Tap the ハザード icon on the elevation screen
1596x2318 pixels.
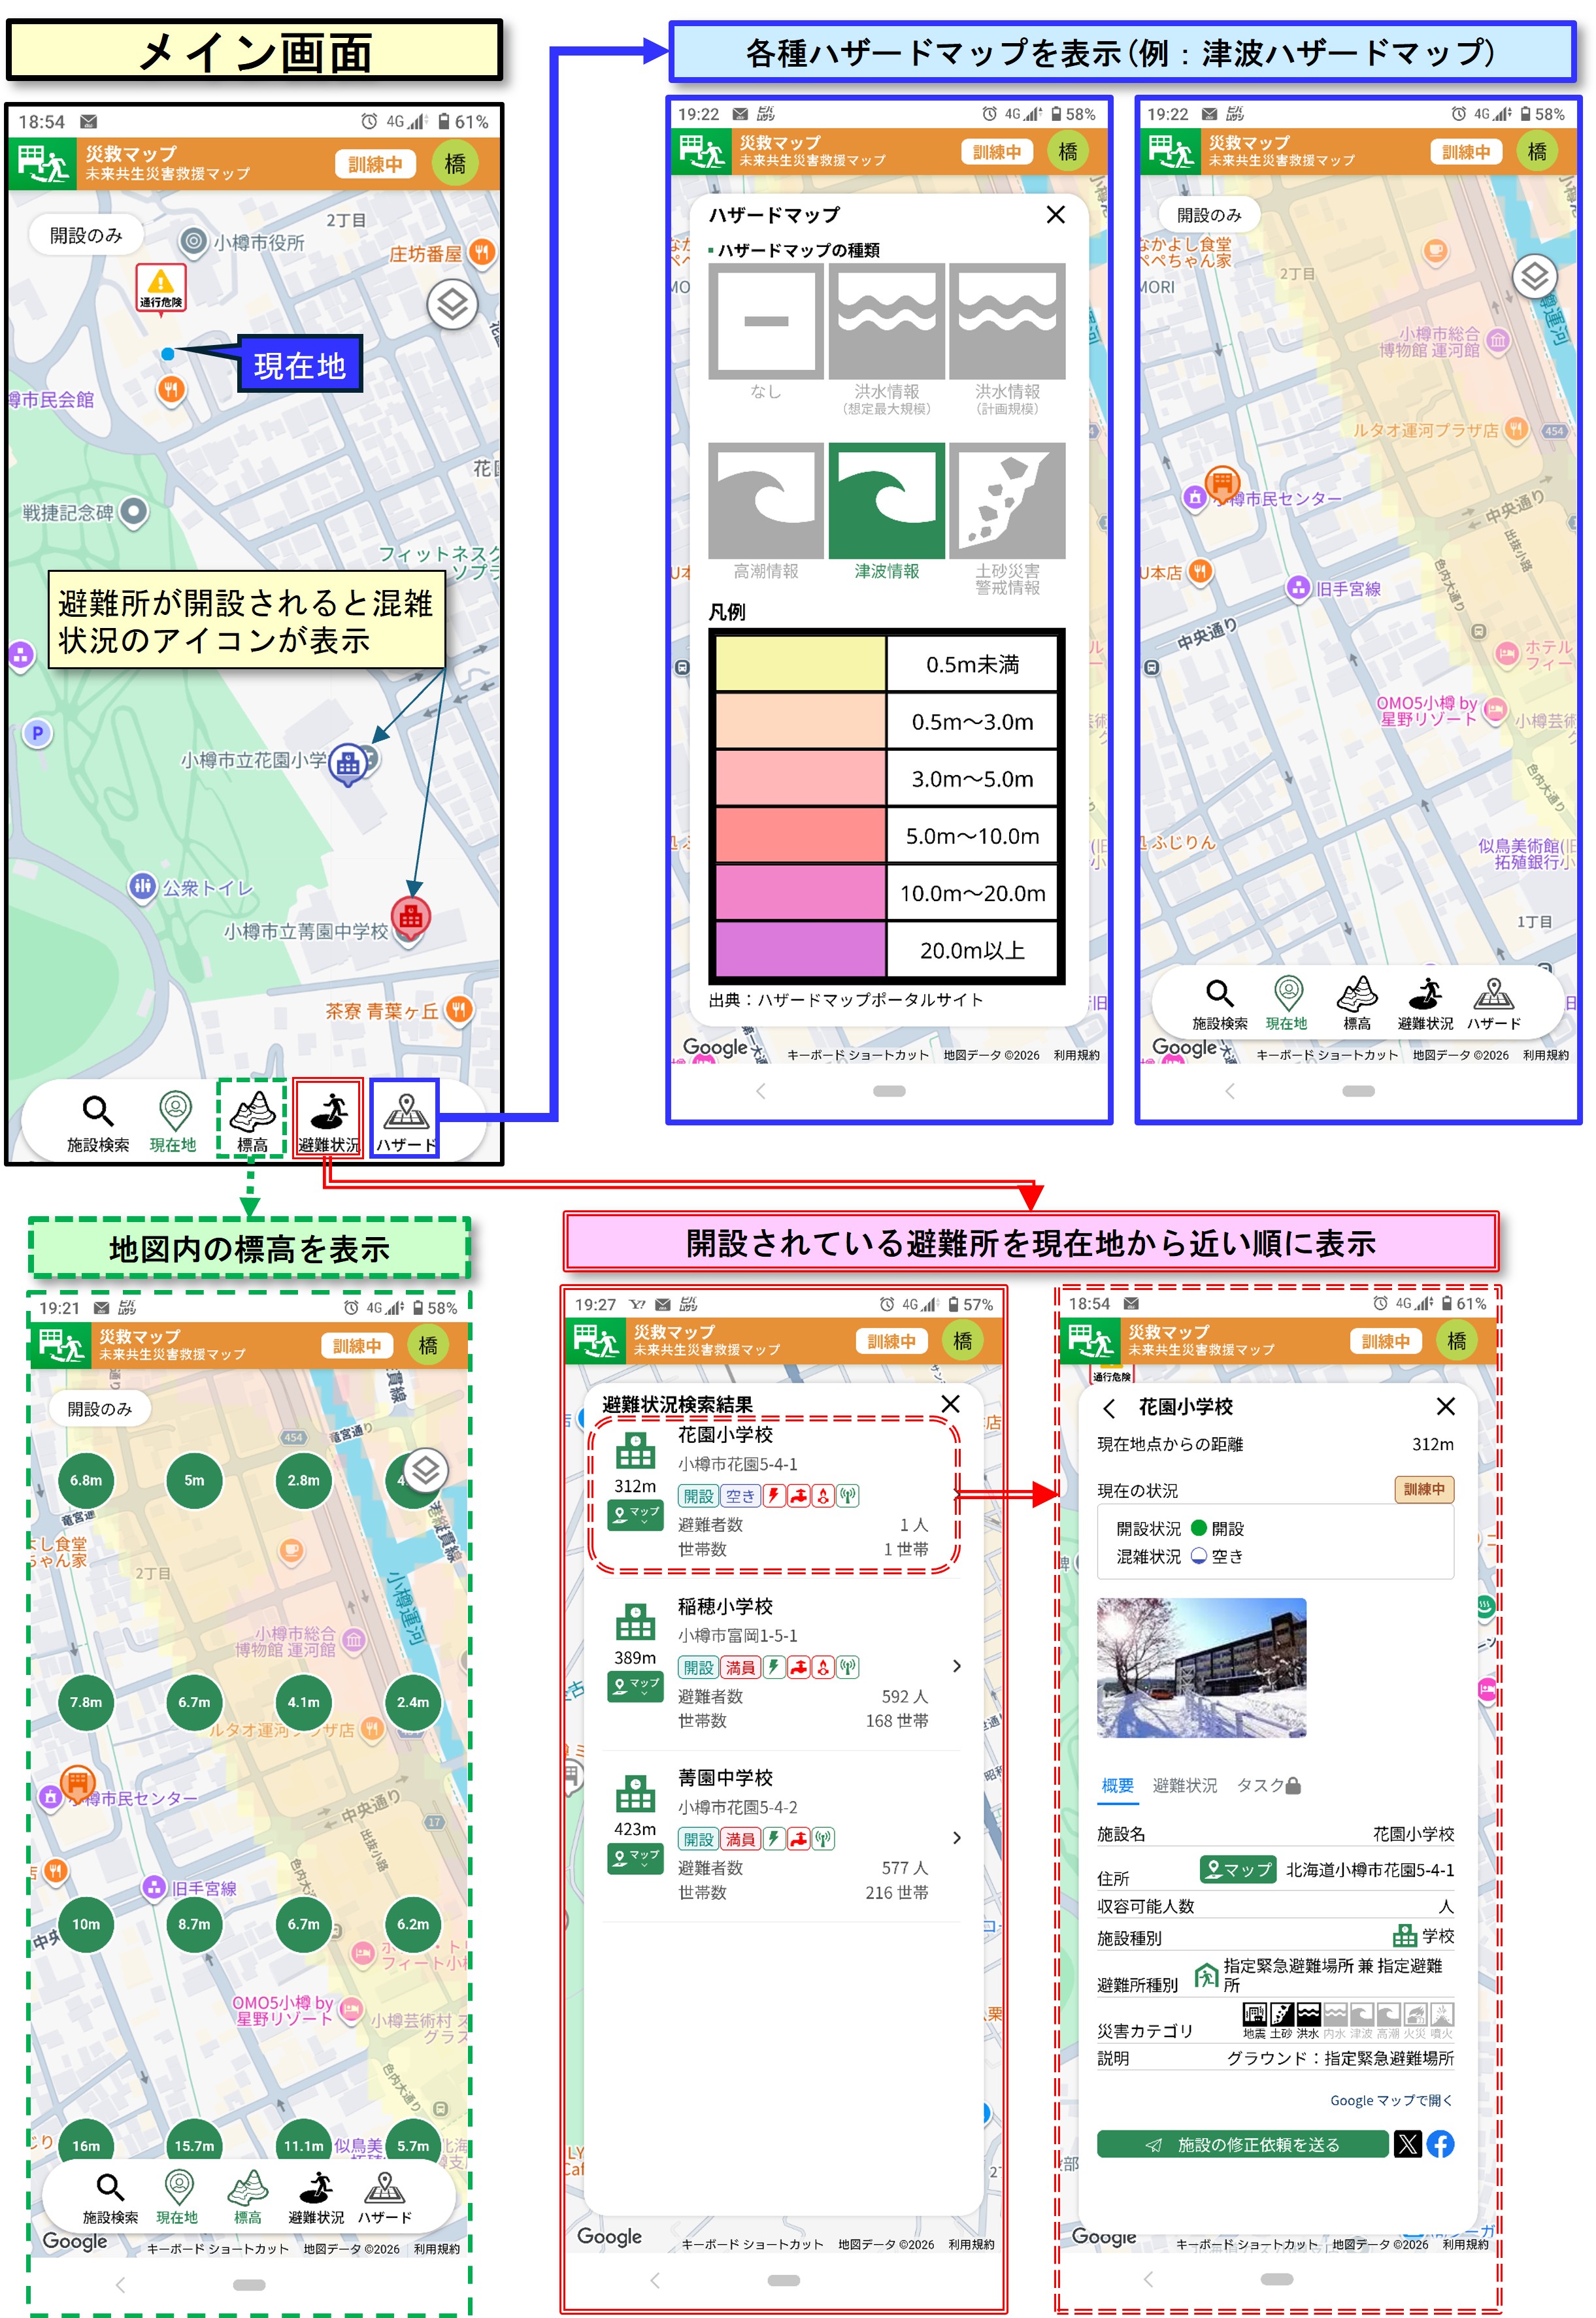[385, 2188]
